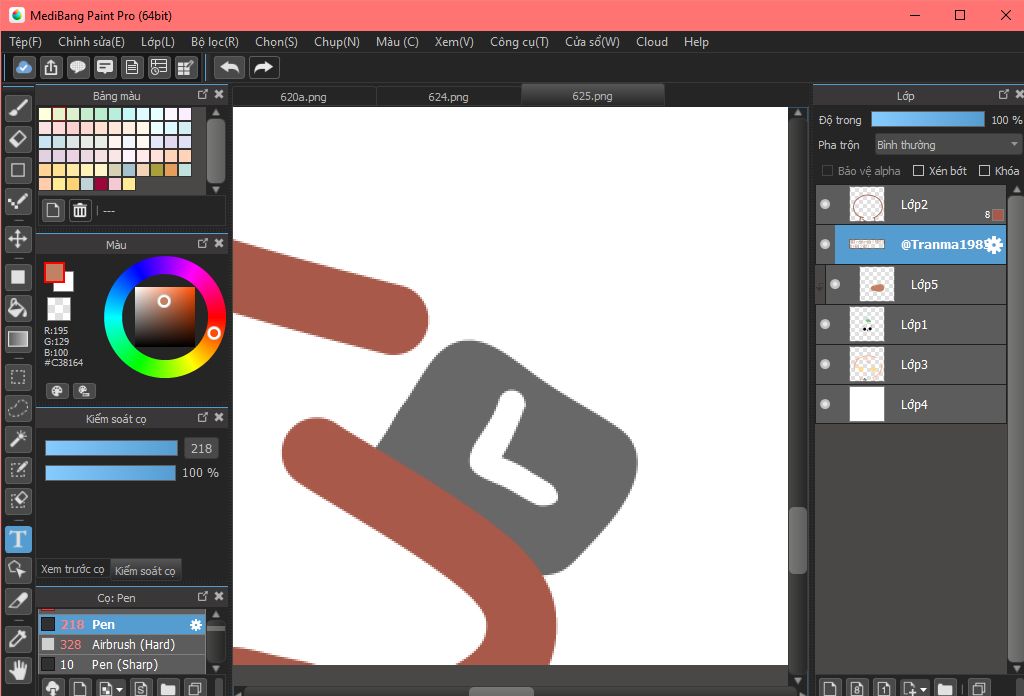This screenshot has height=696, width=1024.
Task: Click the Xem(V) view menu
Action: [x=454, y=42]
